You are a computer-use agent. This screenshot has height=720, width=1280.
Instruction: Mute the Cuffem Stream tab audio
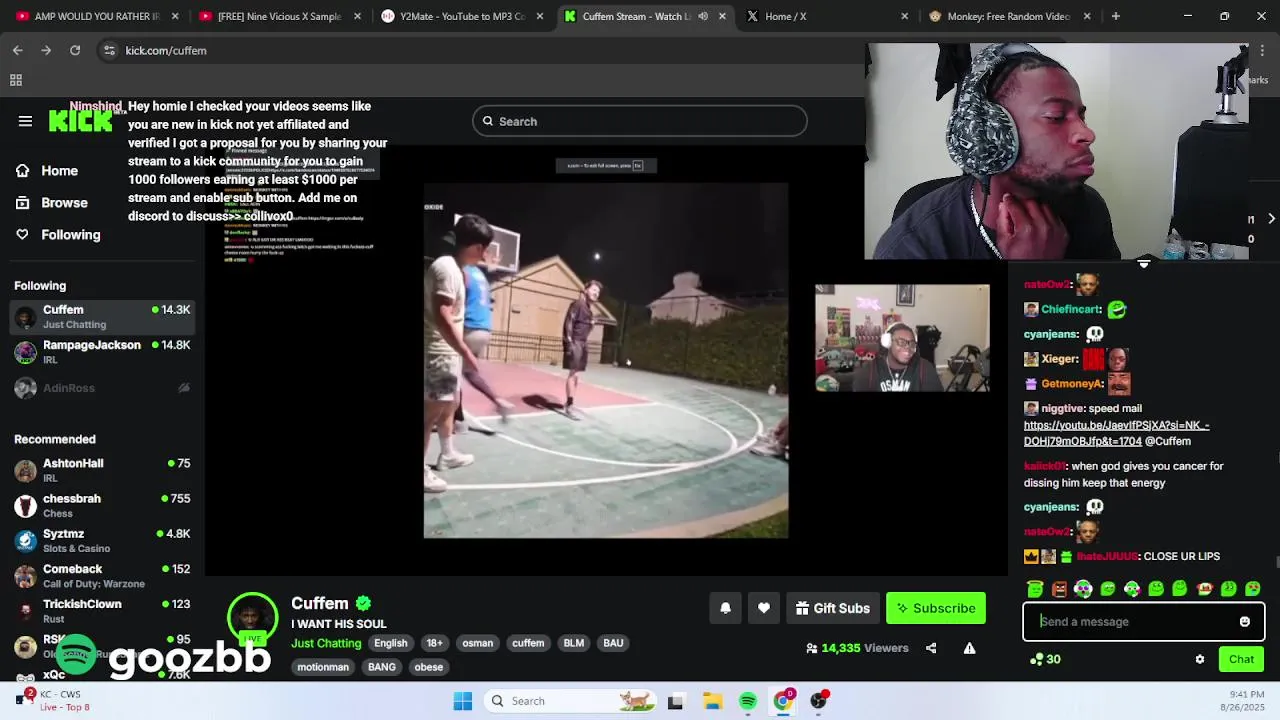[703, 16]
